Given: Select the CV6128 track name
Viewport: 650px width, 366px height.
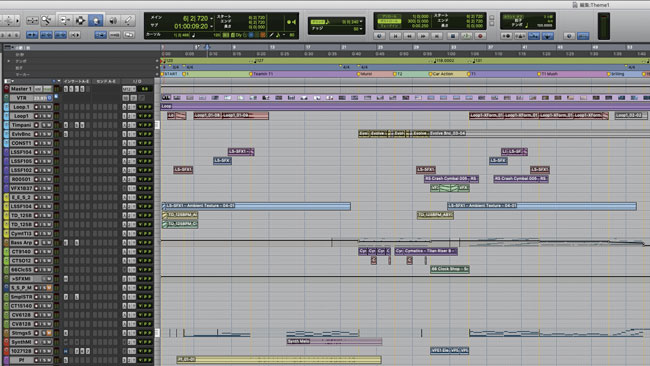Looking at the screenshot, I should pos(21,315).
